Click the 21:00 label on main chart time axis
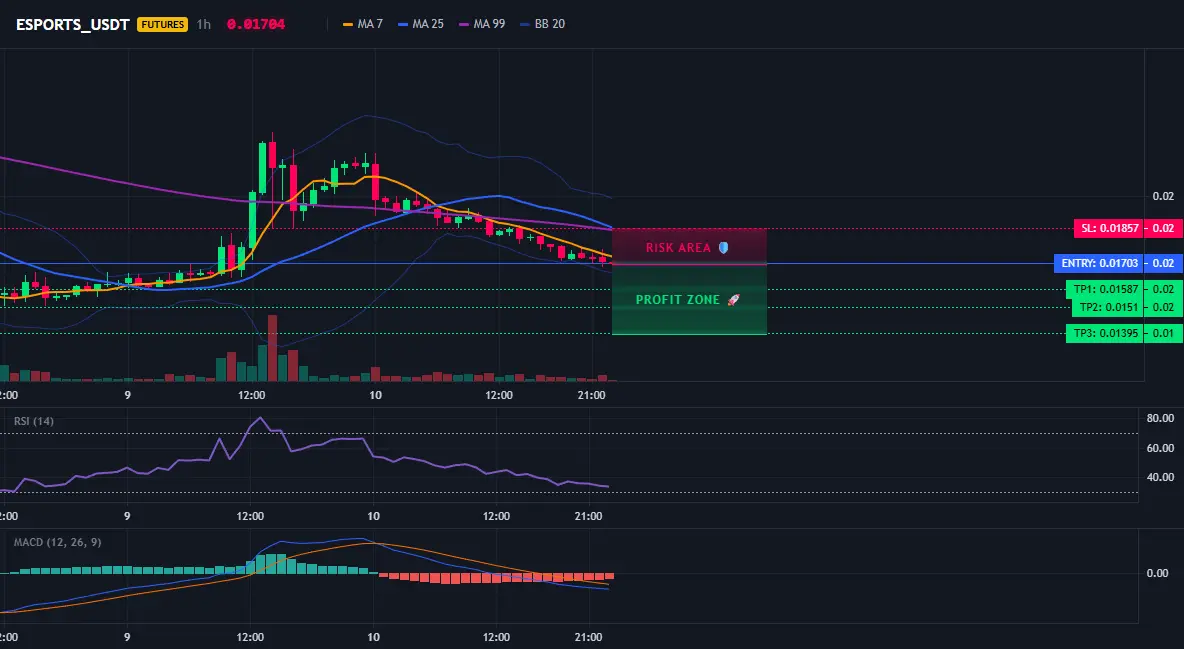The height and width of the screenshot is (649, 1184). tap(591, 395)
